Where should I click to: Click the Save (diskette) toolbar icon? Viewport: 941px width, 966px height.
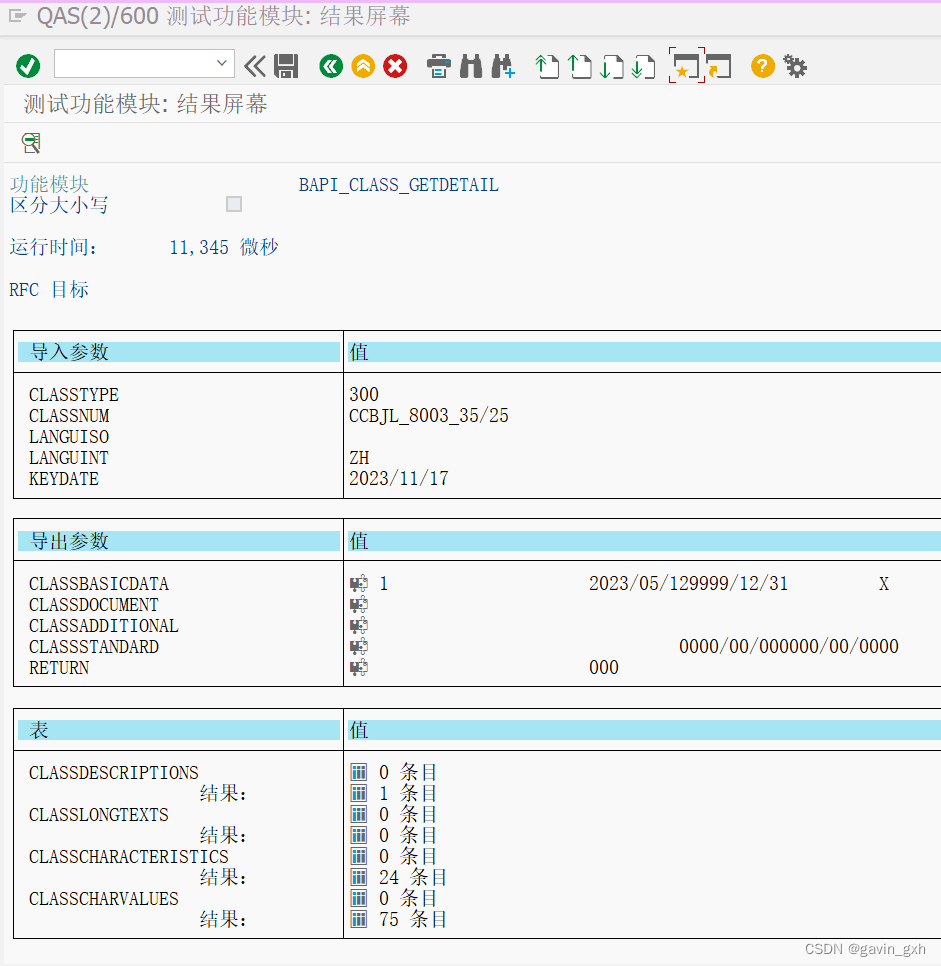(x=286, y=66)
